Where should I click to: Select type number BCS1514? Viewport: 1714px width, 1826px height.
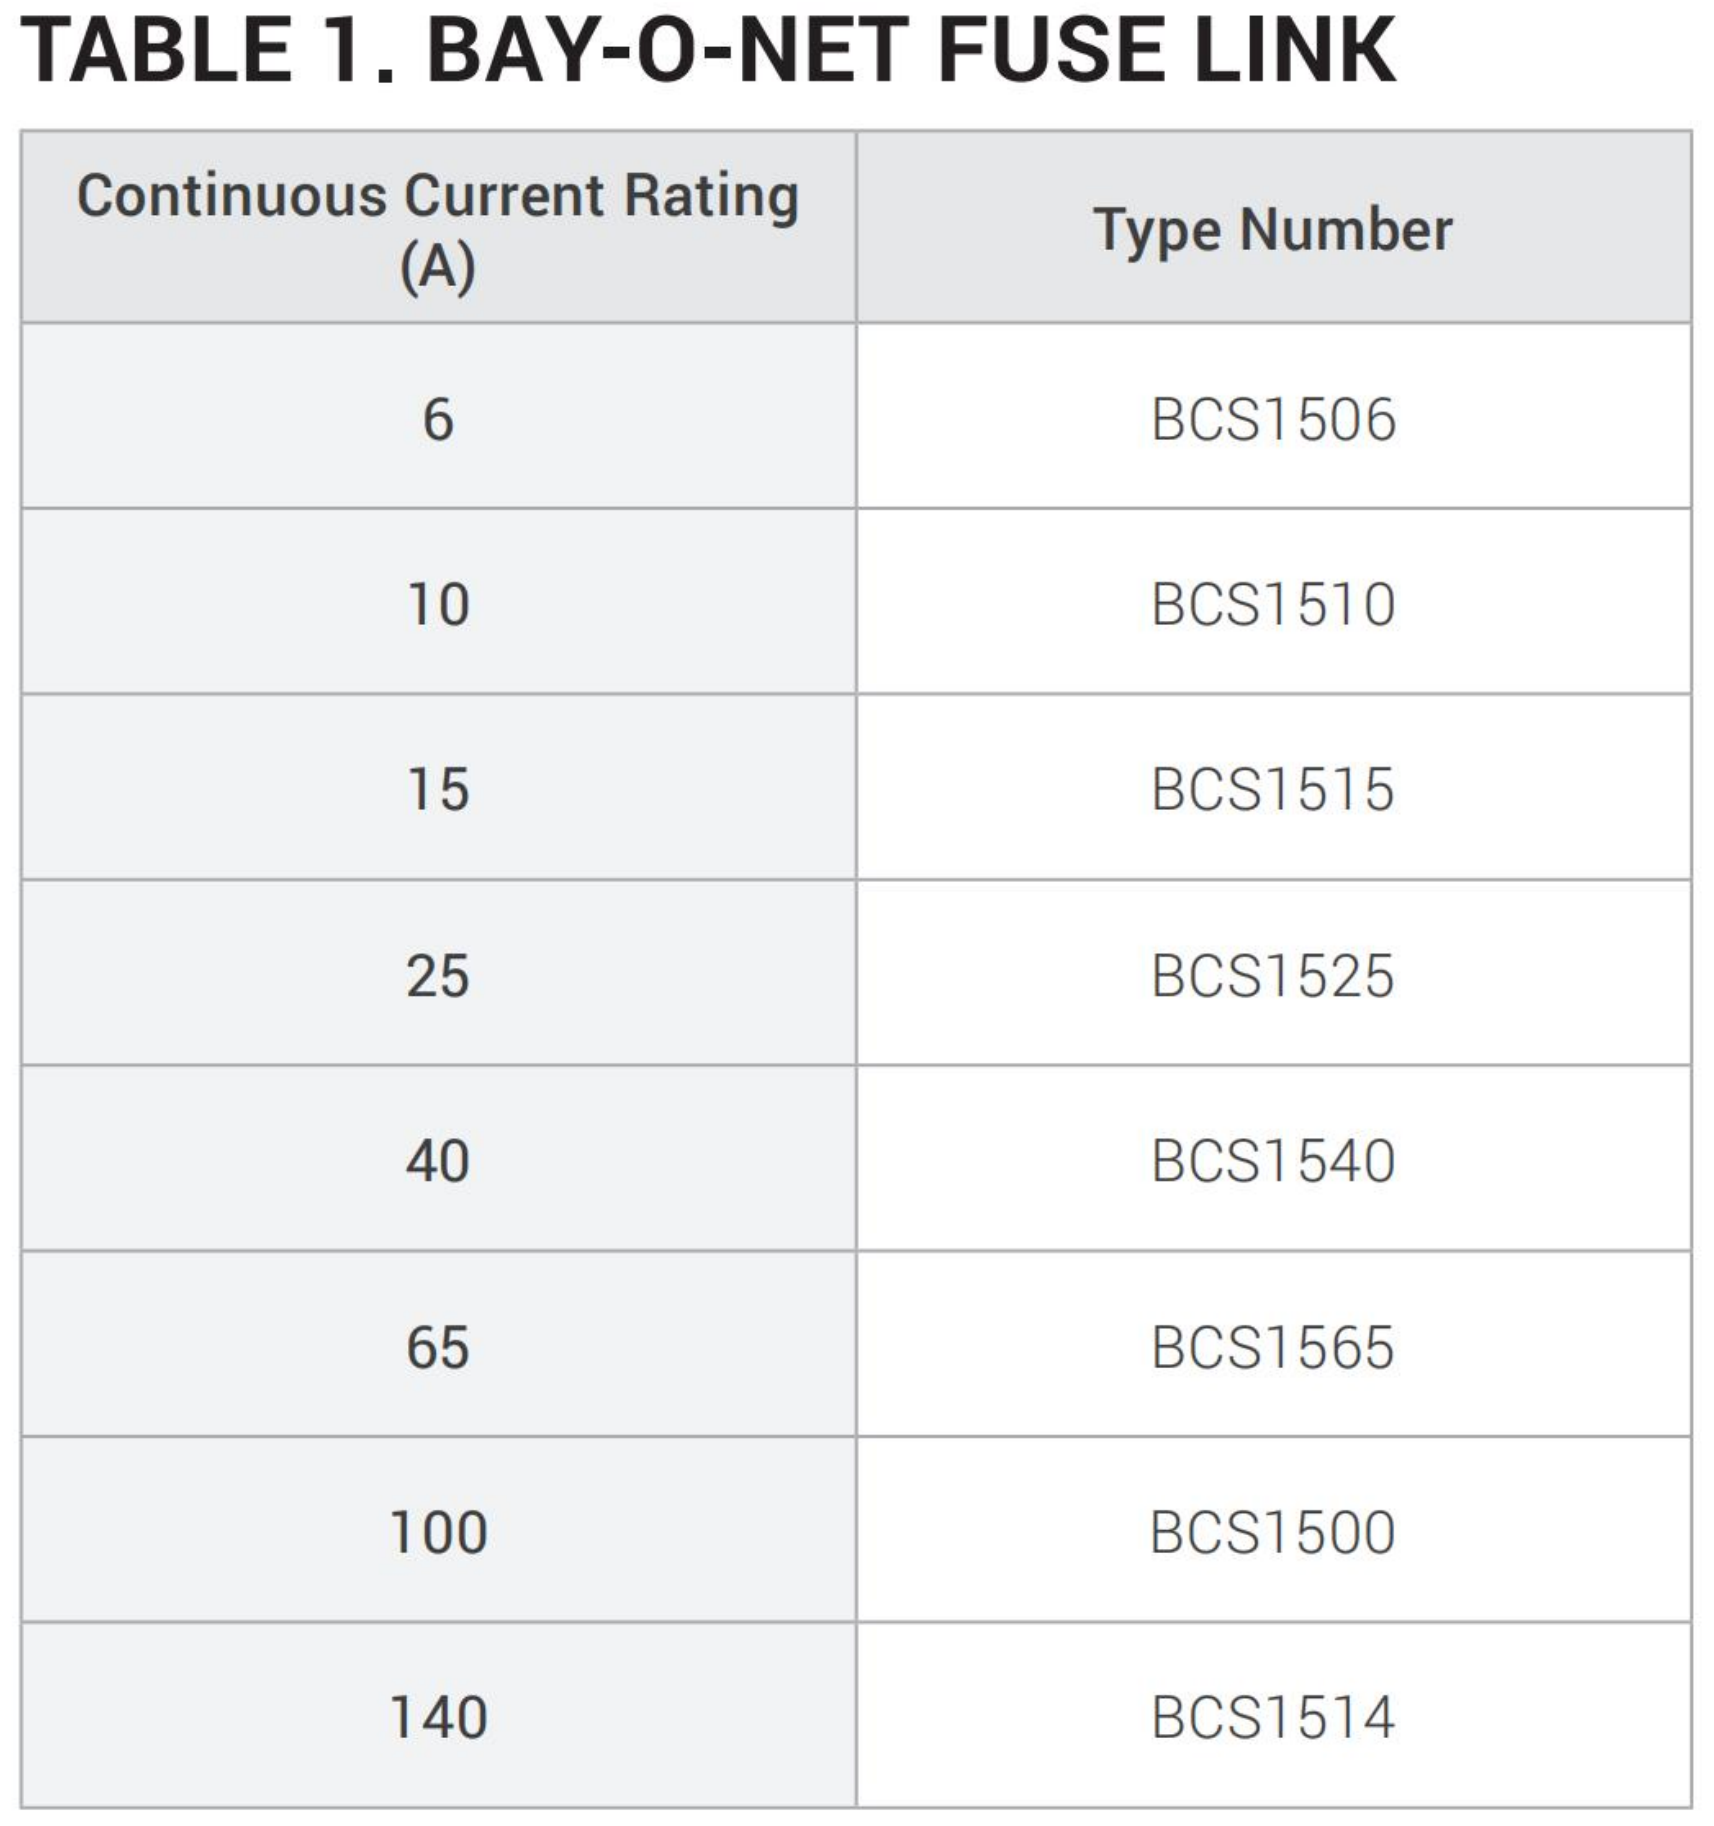(1272, 1718)
